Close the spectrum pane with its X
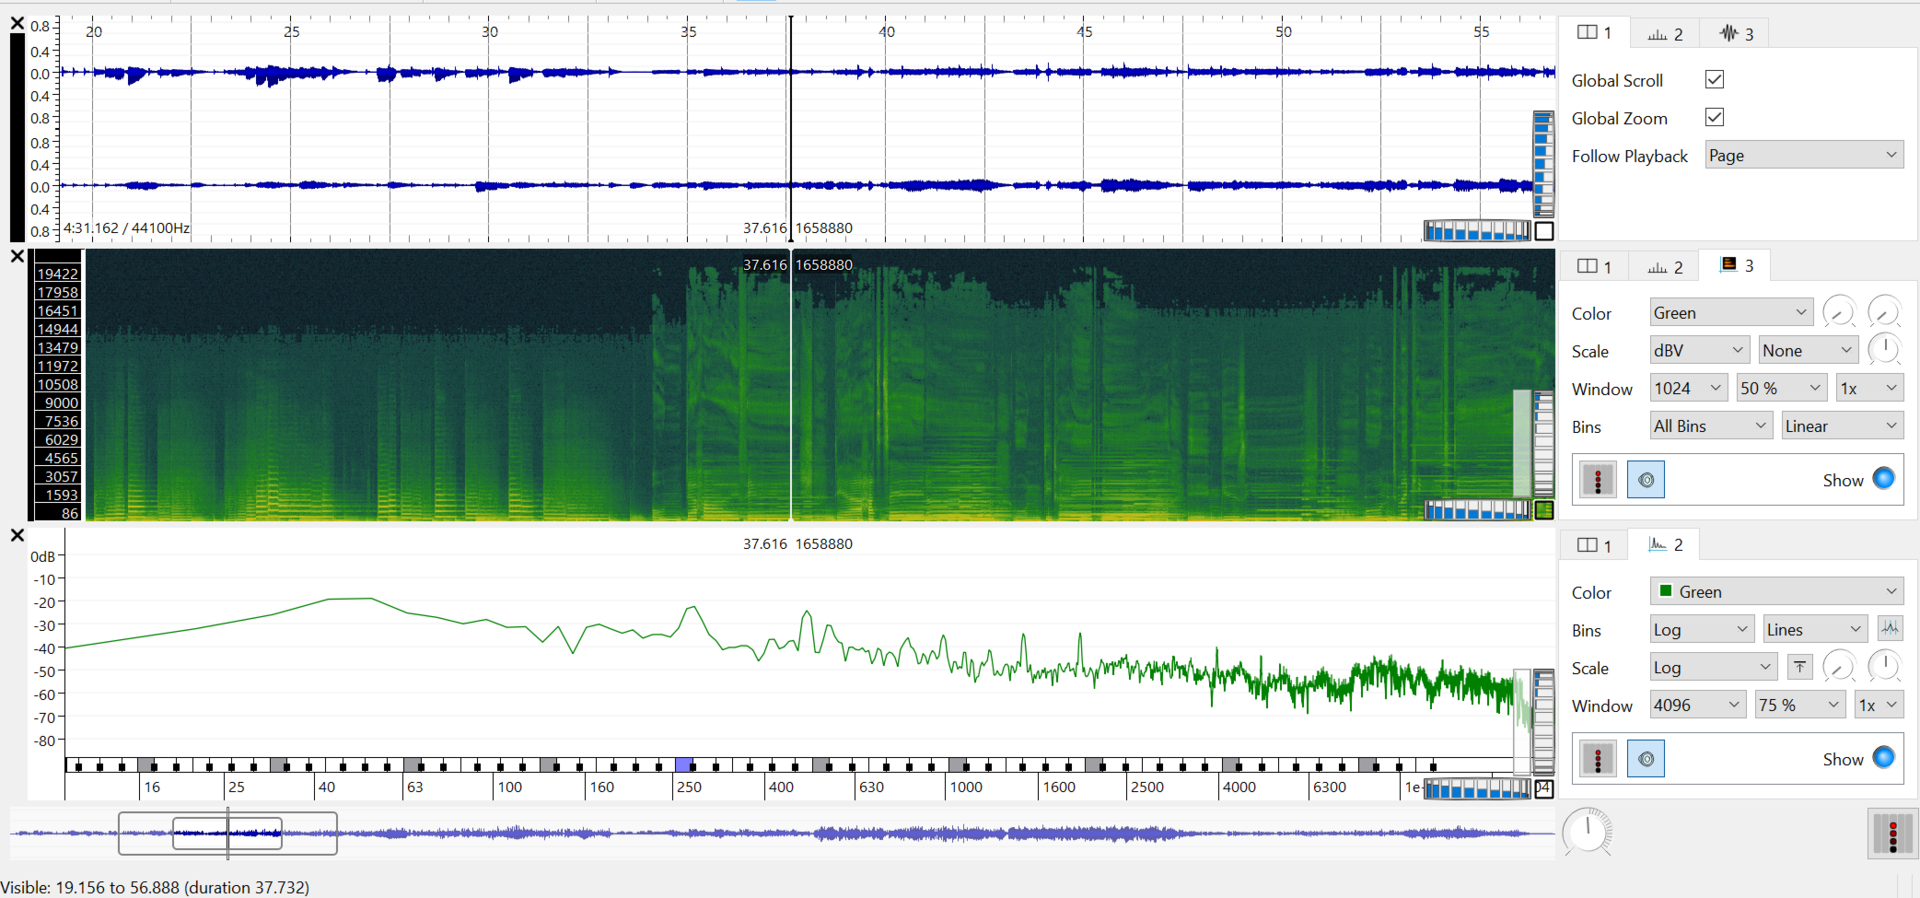The image size is (1920, 898). tap(17, 535)
